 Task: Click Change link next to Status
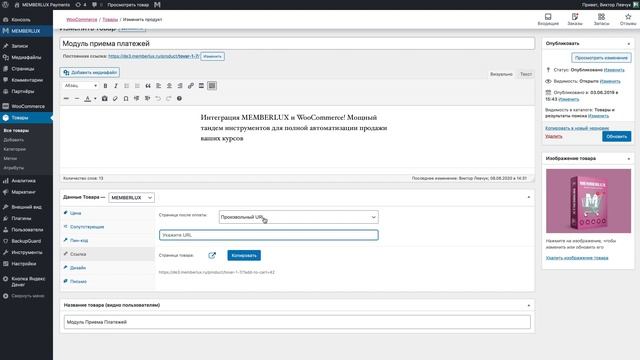(x=614, y=70)
